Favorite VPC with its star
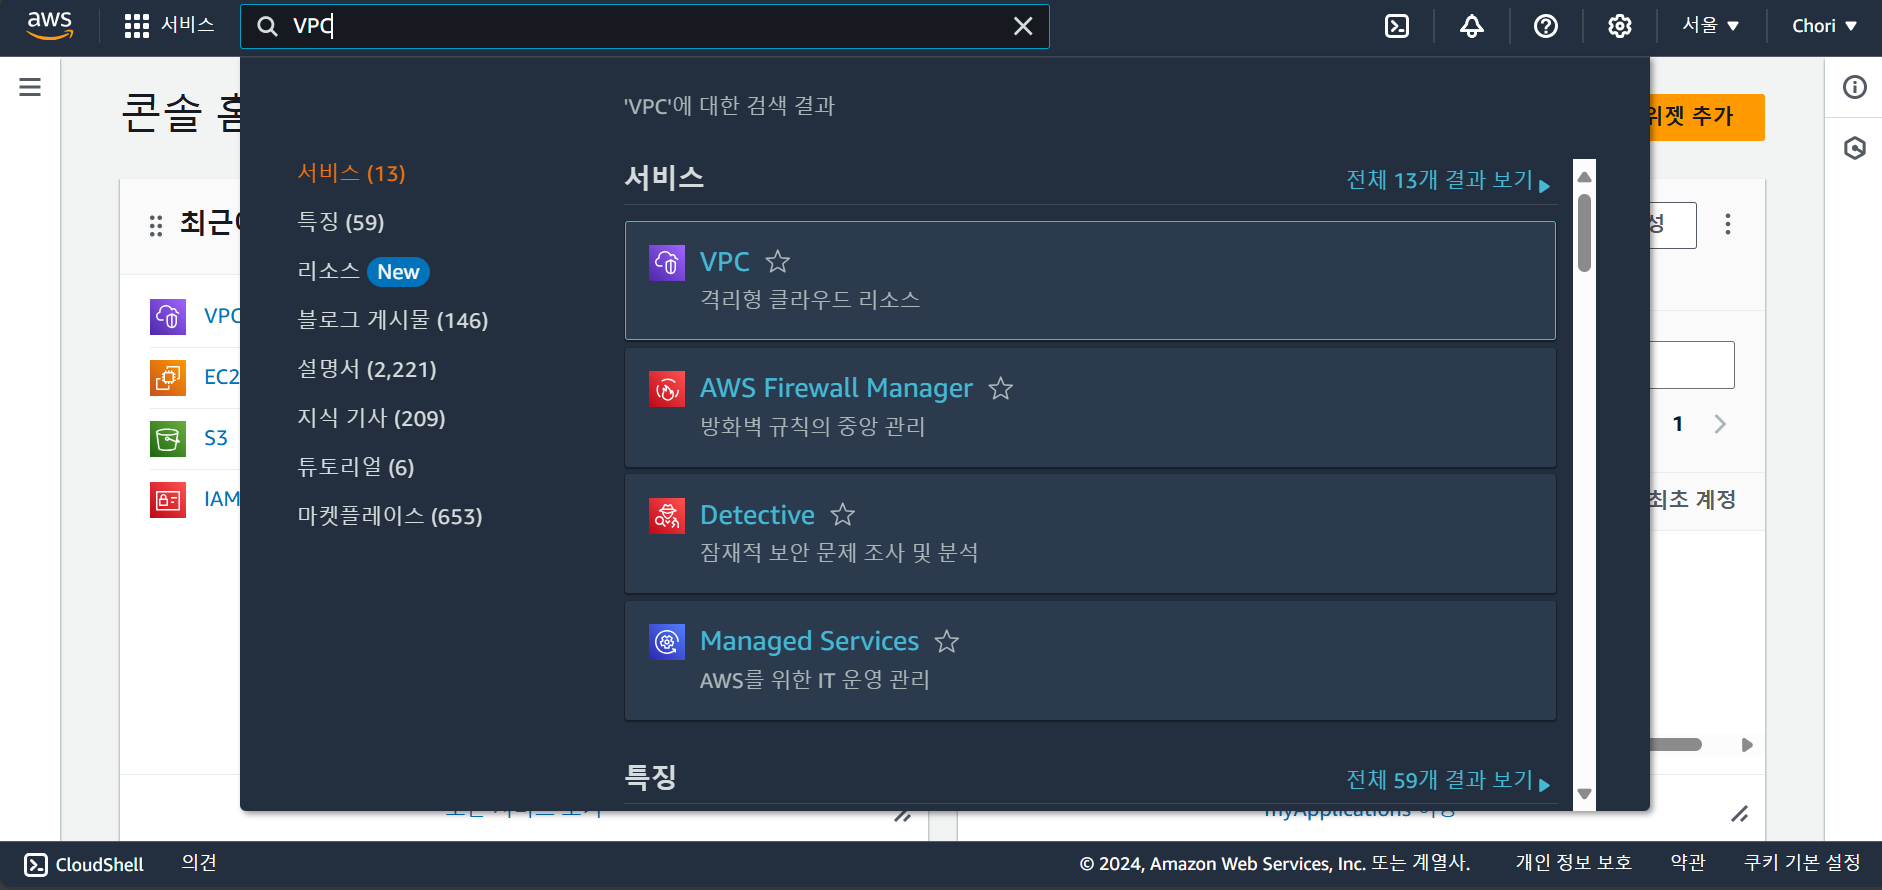1882x890 pixels. pyautogui.click(x=777, y=262)
